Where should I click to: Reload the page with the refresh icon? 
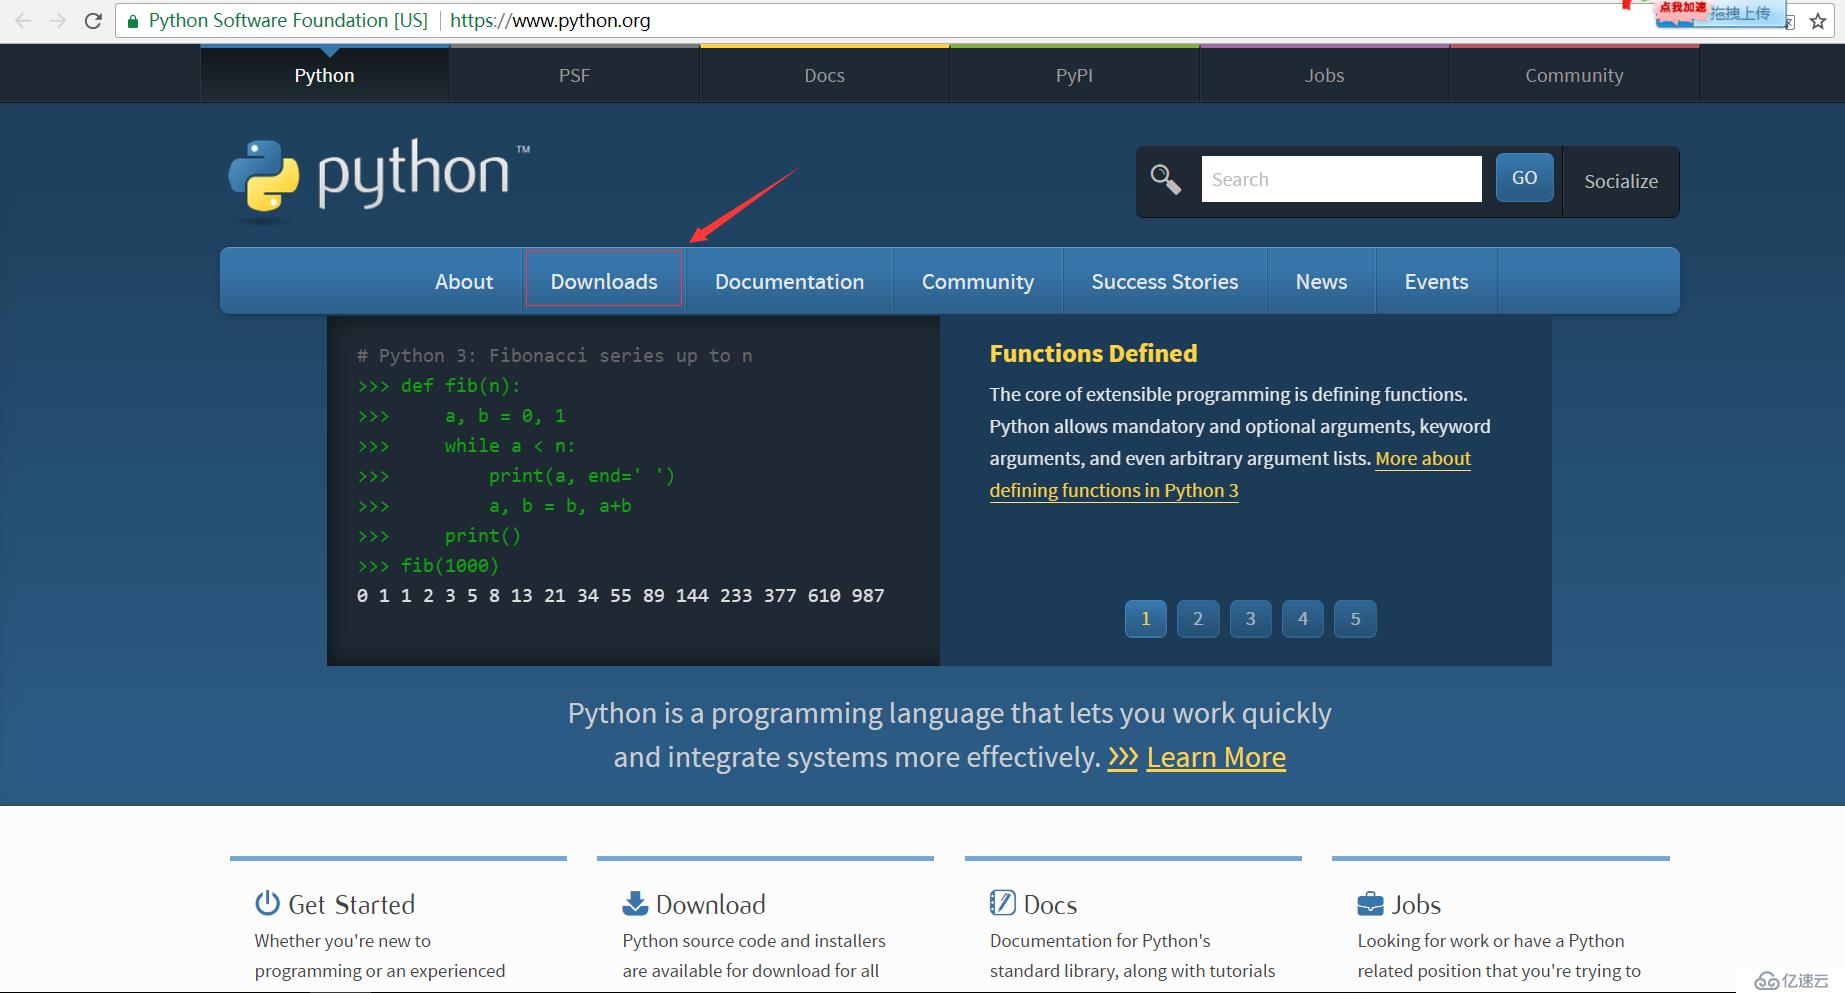pos(93,20)
